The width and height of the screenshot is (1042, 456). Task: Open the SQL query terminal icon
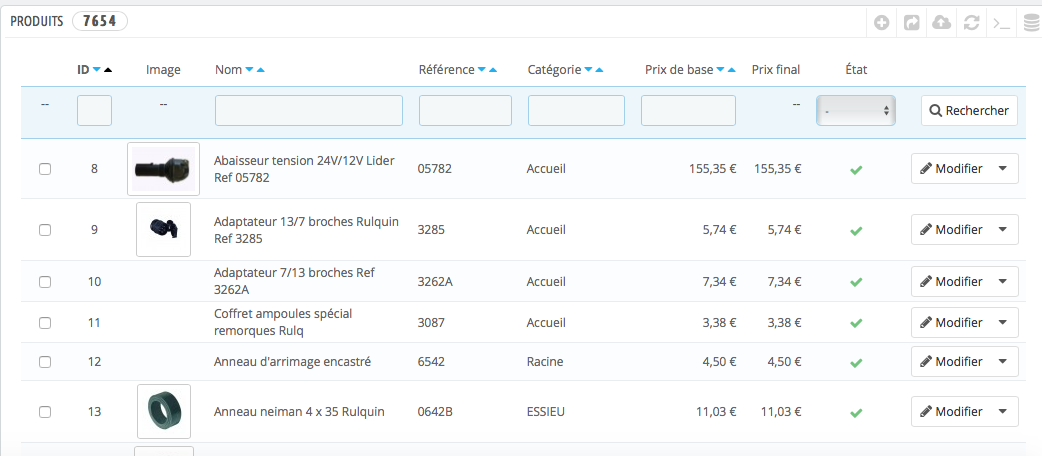coord(1001,23)
